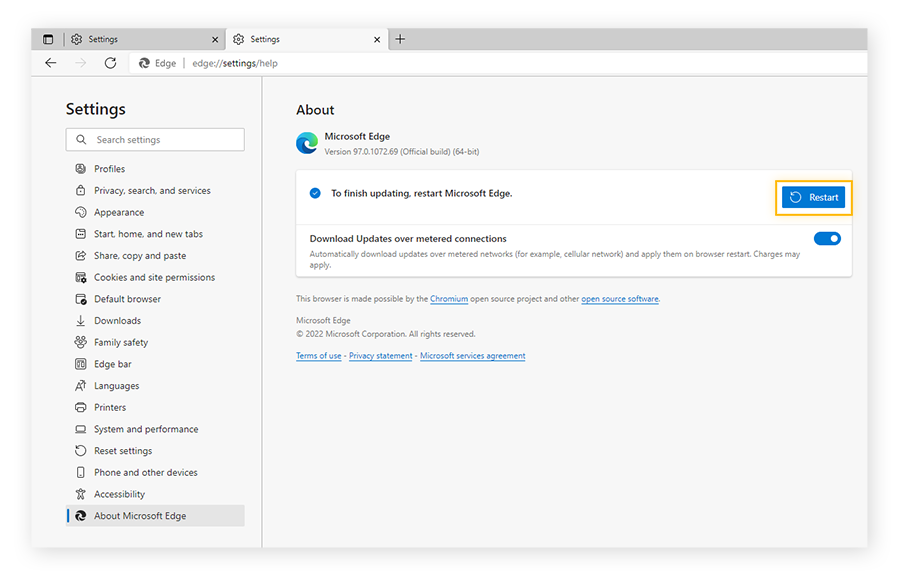The image size is (900, 578).
Task: Open Default browser settings
Action: [x=155, y=299]
